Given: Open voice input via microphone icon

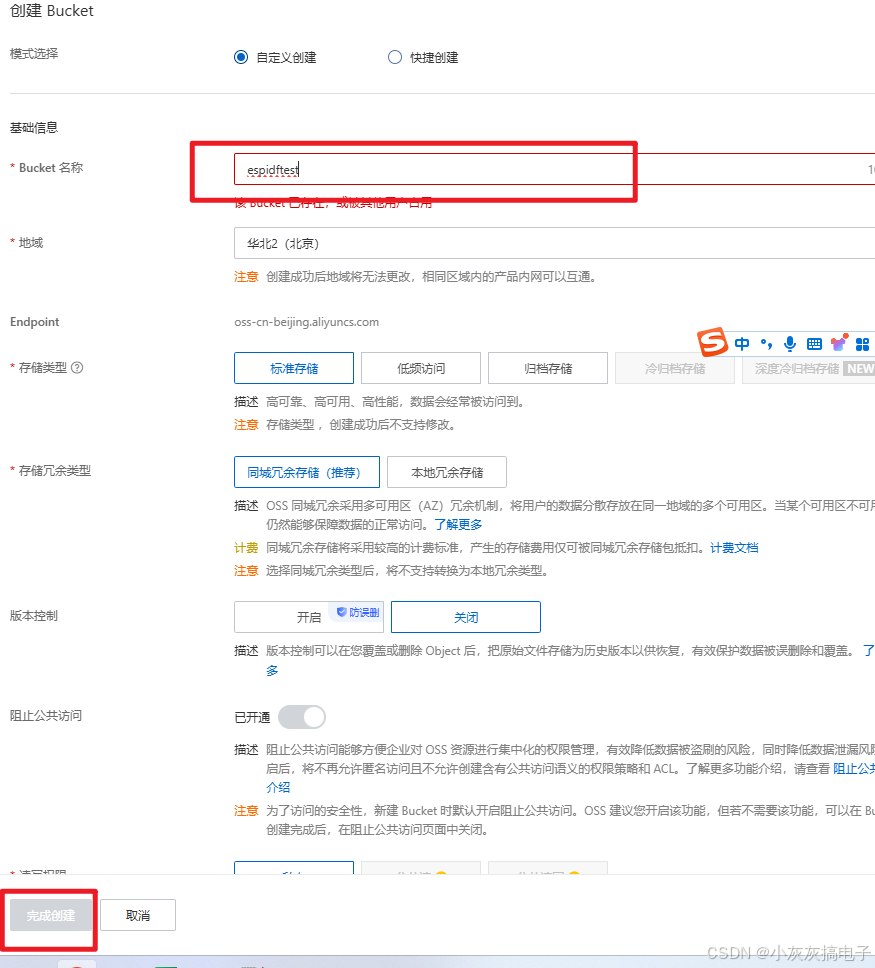Looking at the screenshot, I should coord(789,343).
